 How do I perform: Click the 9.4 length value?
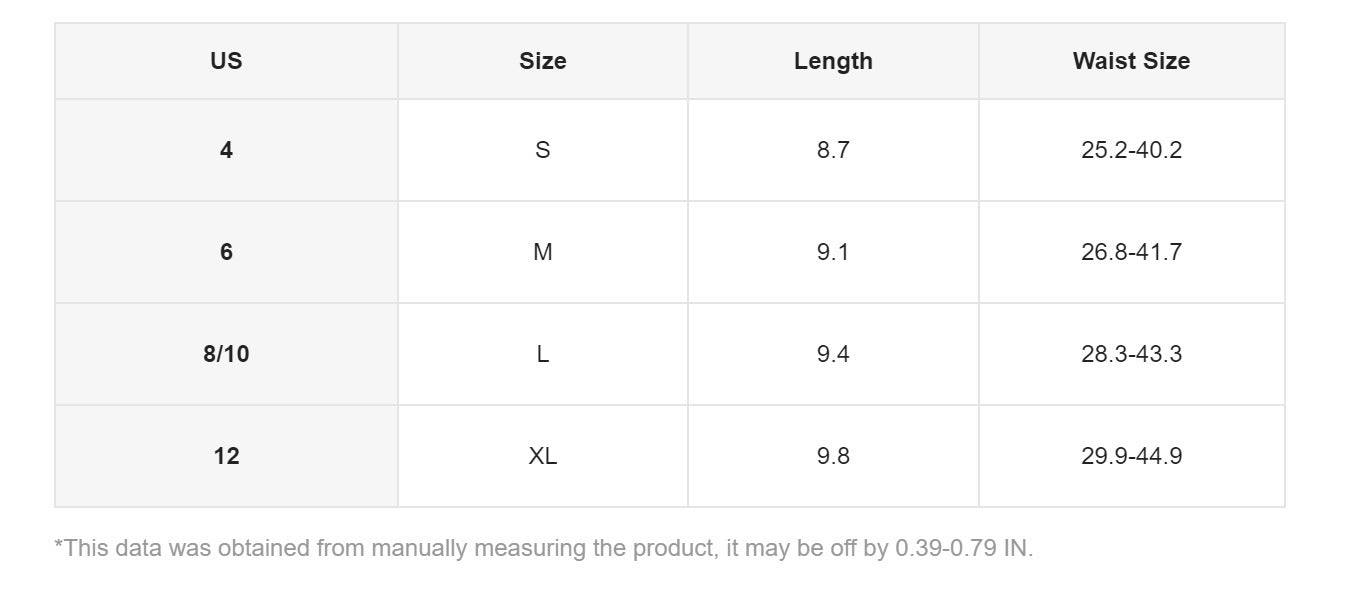[x=833, y=354]
